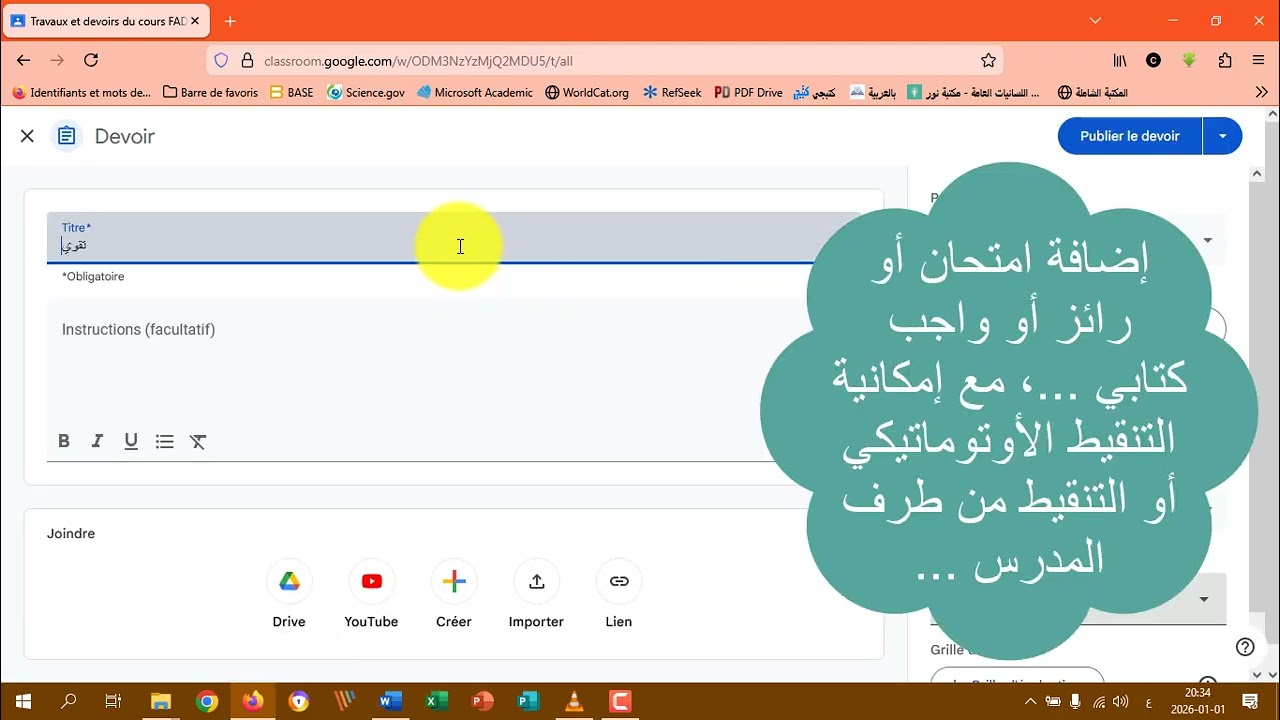Open the help question mark button

tap(1245, 647)
